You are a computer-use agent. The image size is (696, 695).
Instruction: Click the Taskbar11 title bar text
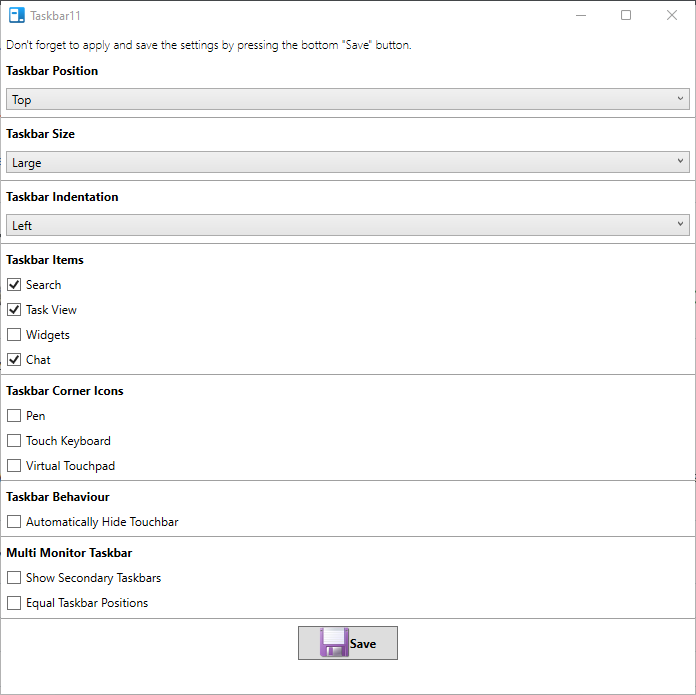click(x=53, y=16)
